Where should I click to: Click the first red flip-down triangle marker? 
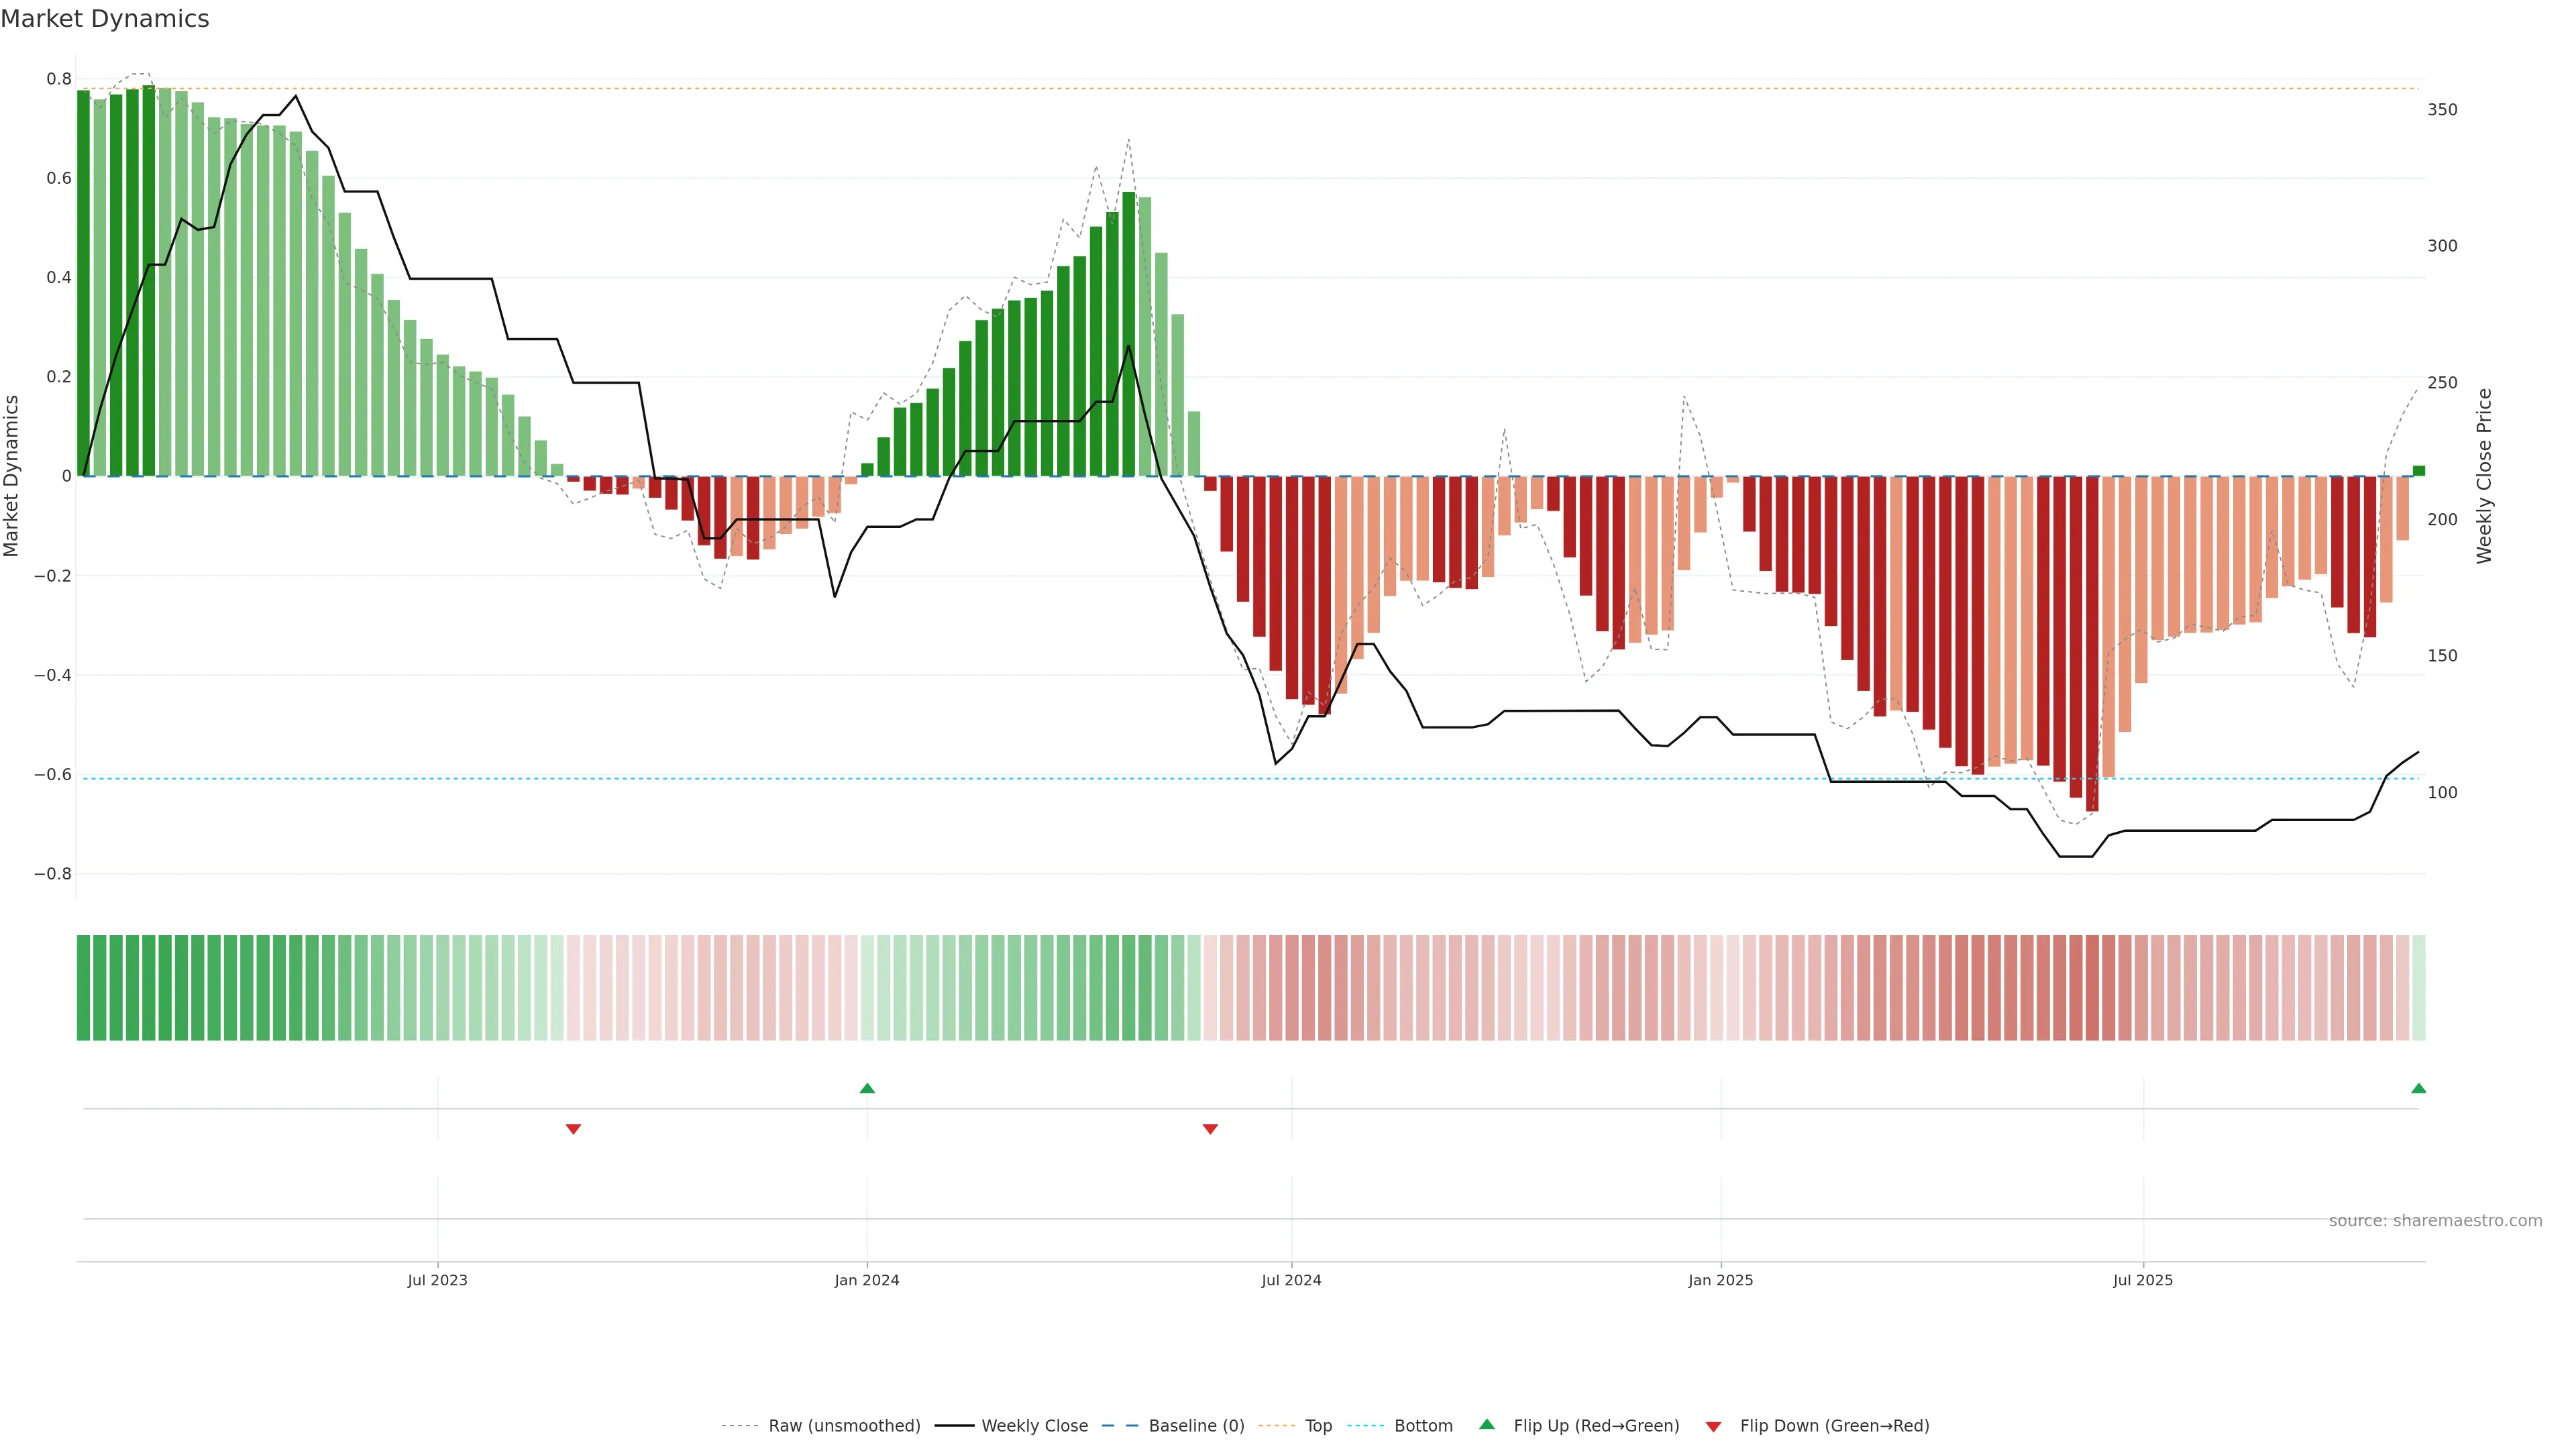point(573,1129)
